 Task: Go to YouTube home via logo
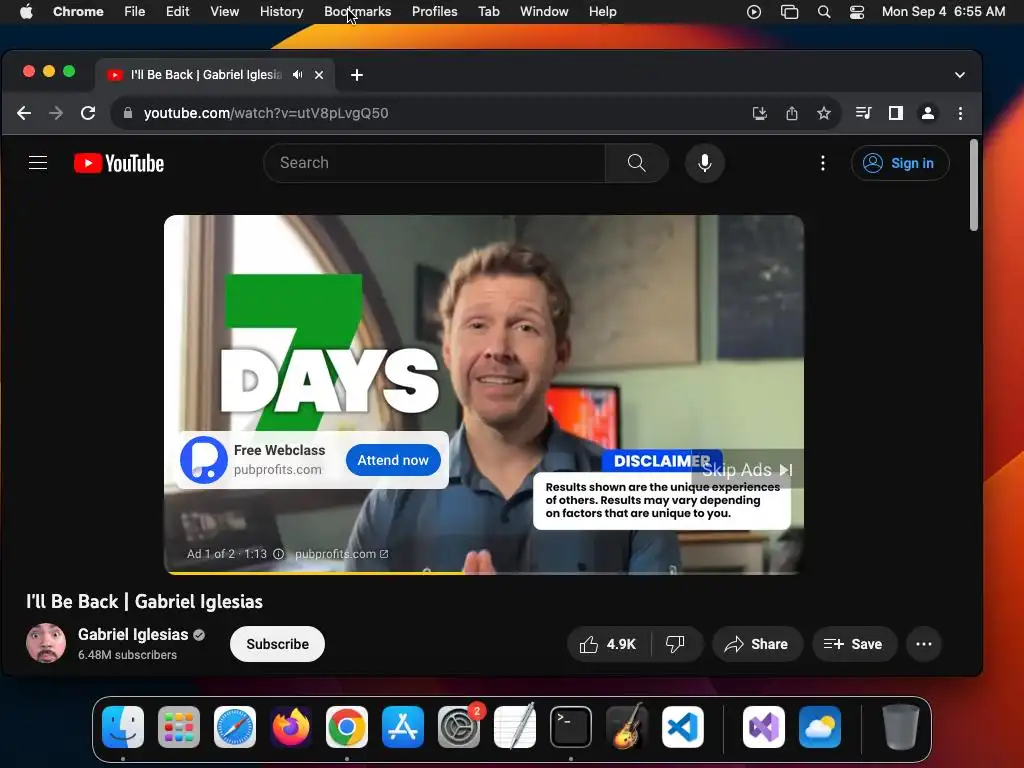coord(119,163)
